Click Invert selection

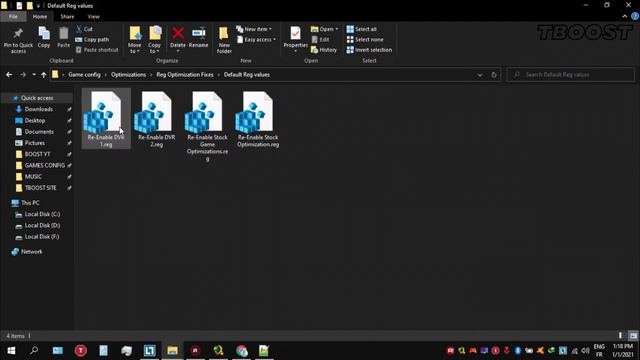pyautogui.click(x=369, y=50)
